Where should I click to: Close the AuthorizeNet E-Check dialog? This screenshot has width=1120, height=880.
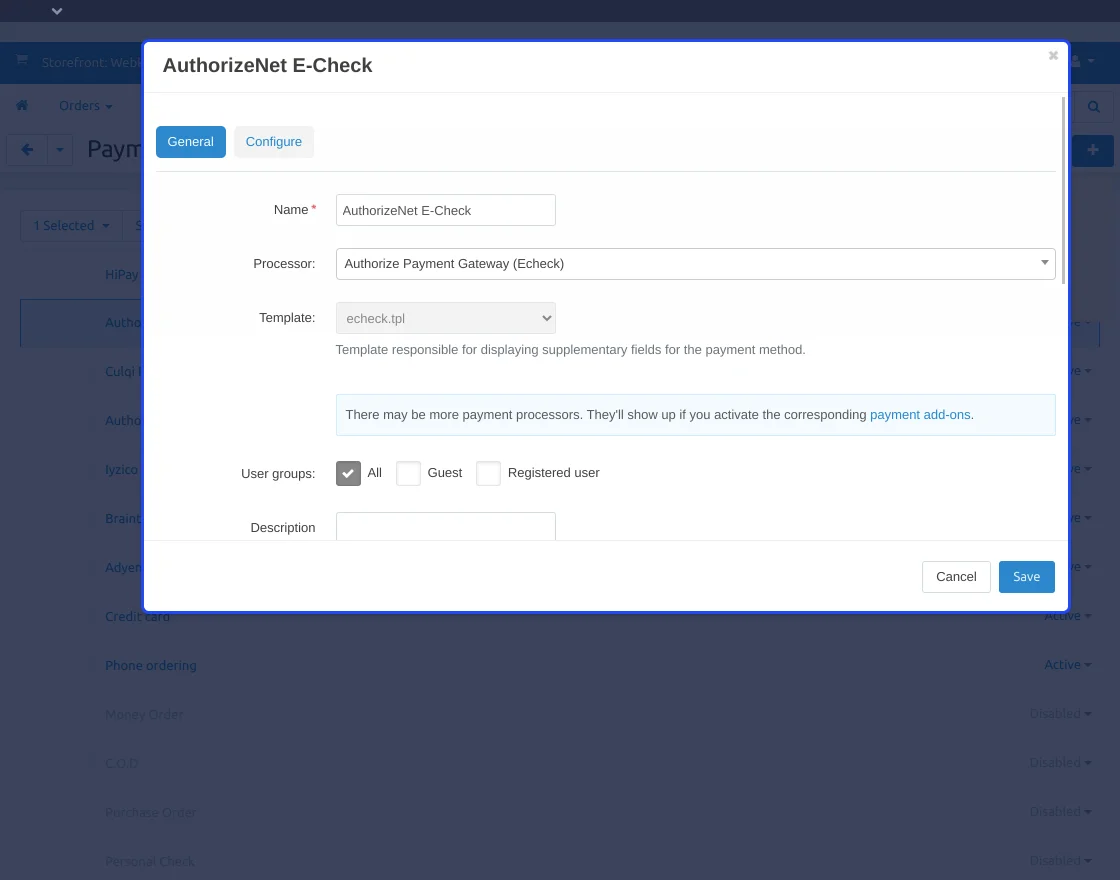(1053, 56)
